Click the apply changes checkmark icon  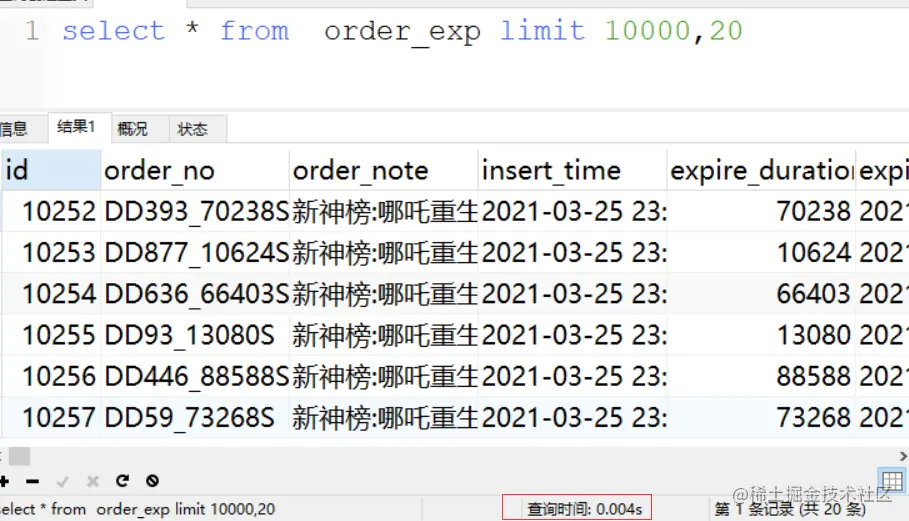63,481
